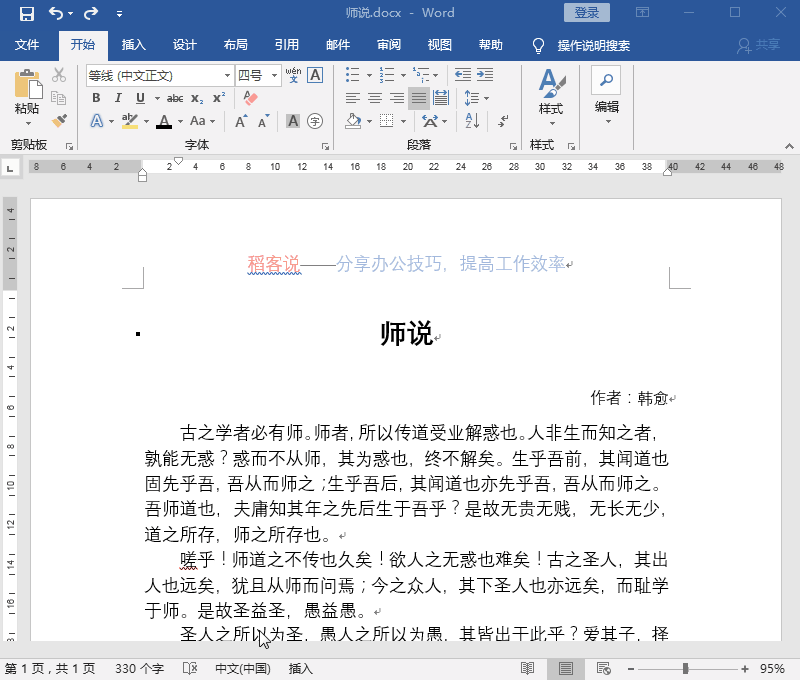Toggle bold formatting
Screen dimensions: 800x680
click(96, 98)
